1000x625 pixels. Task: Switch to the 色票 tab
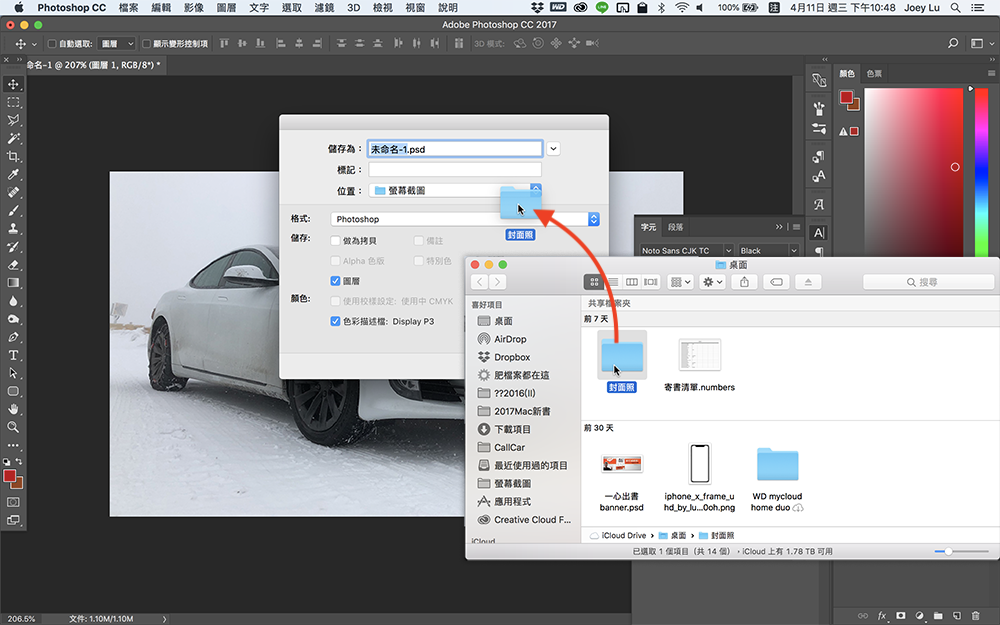[874, 73]
